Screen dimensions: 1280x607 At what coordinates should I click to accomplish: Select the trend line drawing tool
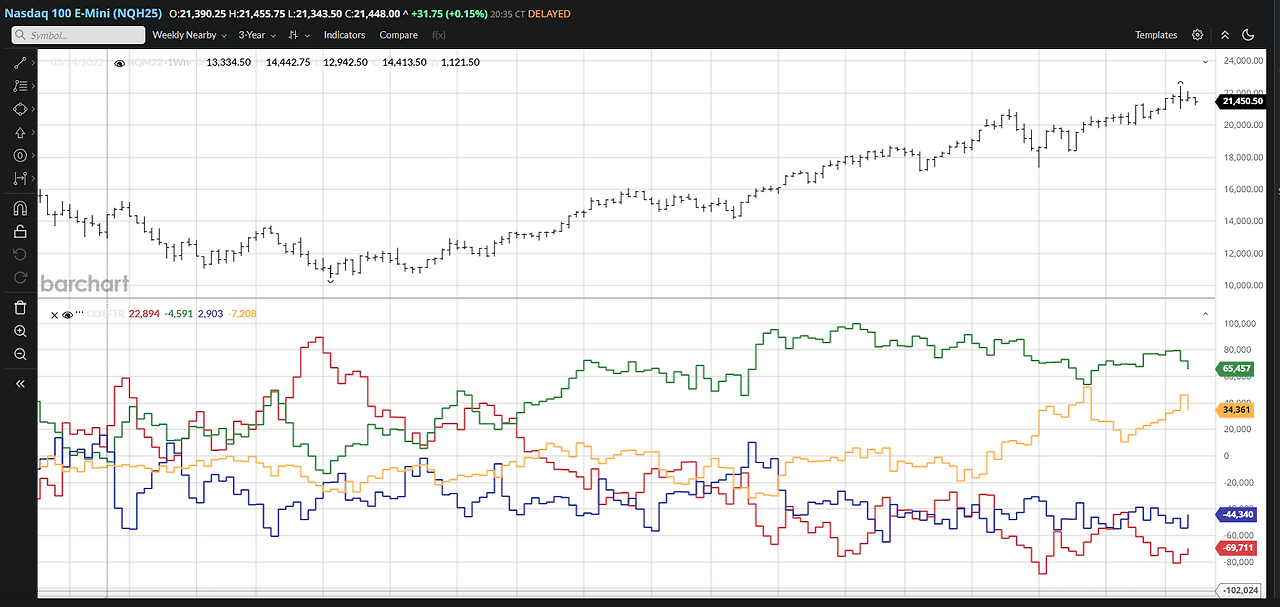(19, 63)
